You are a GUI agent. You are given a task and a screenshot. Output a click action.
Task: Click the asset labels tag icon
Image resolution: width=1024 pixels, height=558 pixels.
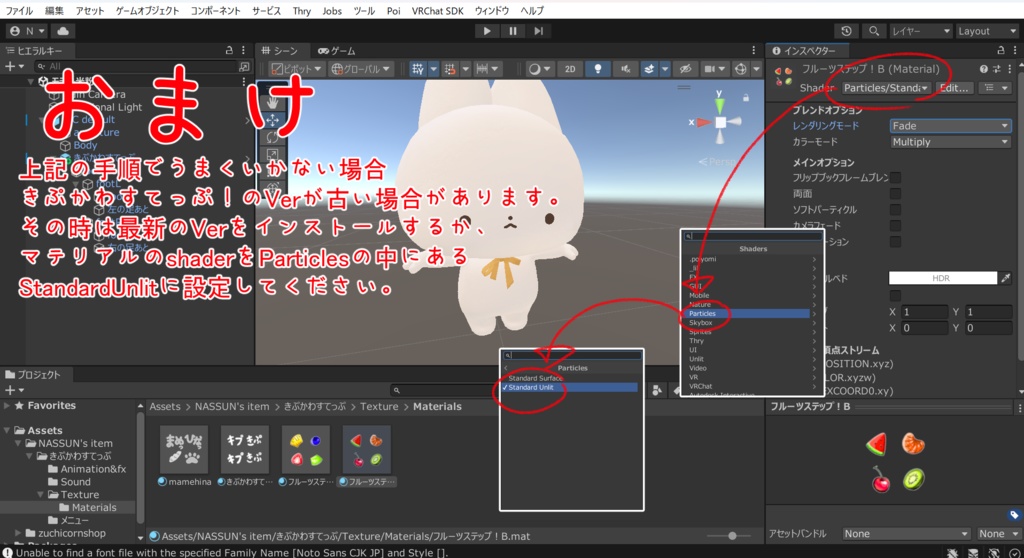coord(1014,515)
